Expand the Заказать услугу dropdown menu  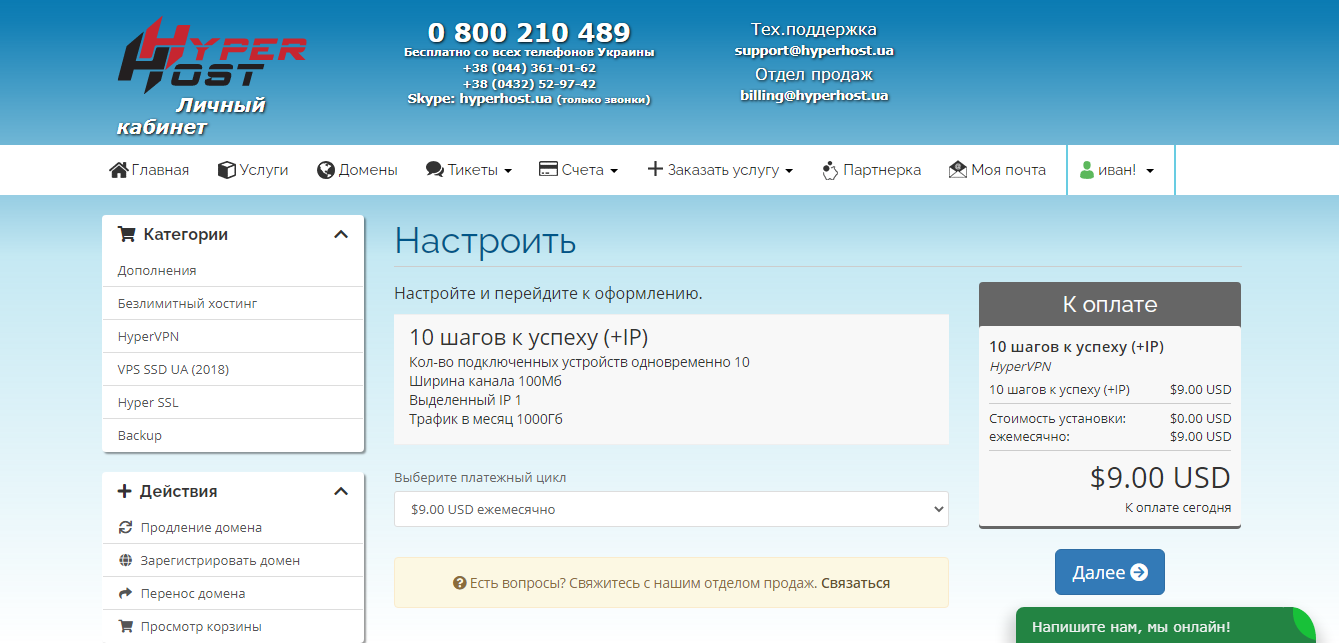click(x=720, y=170)
